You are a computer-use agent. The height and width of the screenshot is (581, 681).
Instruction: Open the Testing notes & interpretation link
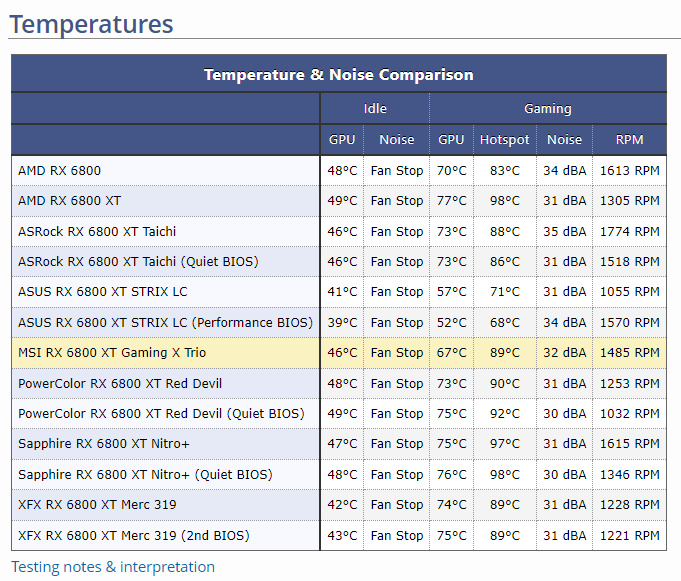(x=113, y=567)
